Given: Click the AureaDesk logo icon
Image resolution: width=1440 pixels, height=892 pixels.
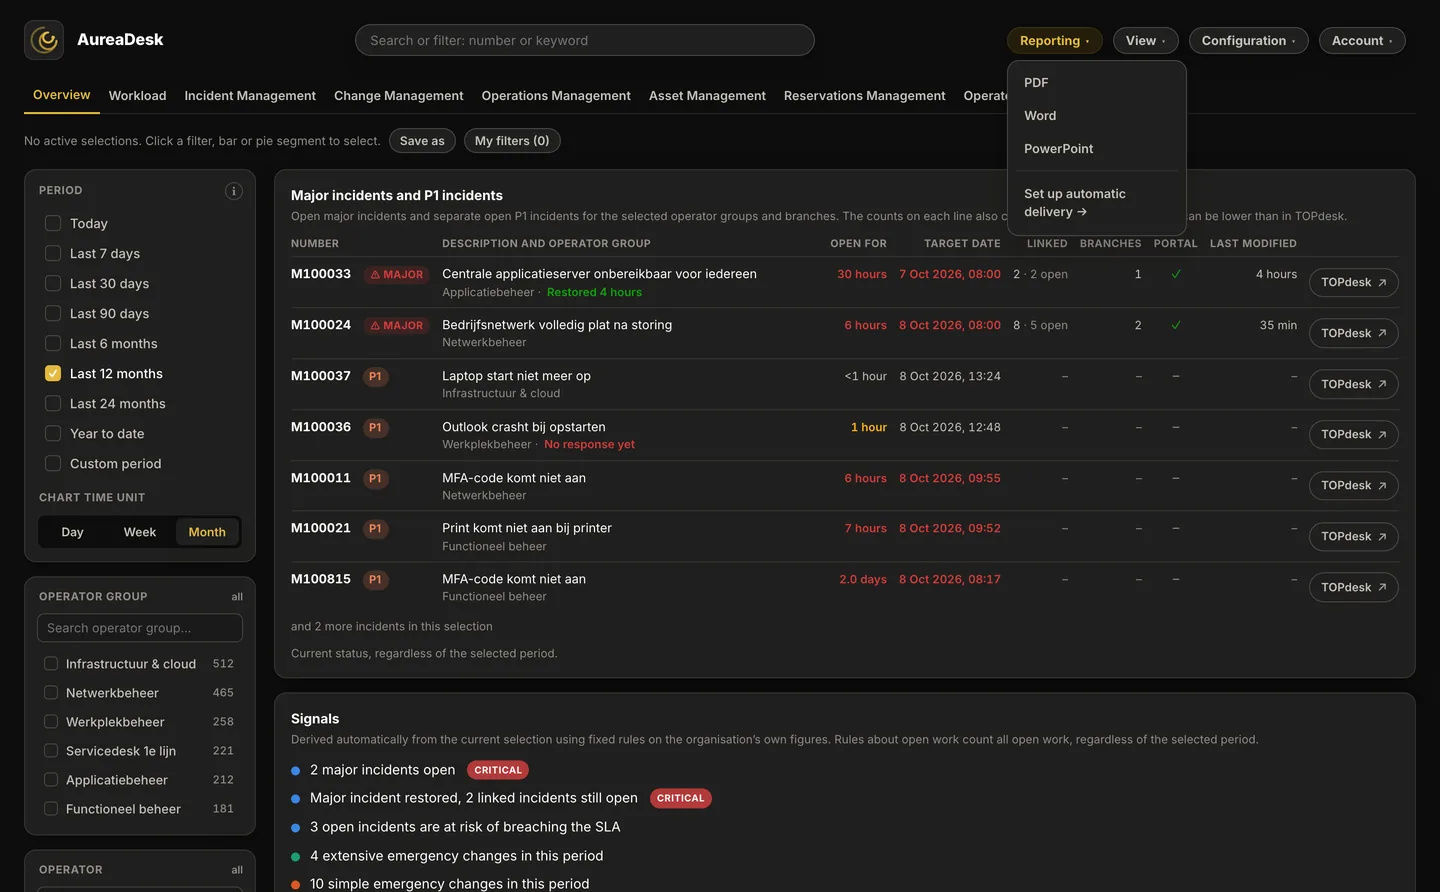Looking at the screenshot, I should click(x=44, y=40).
